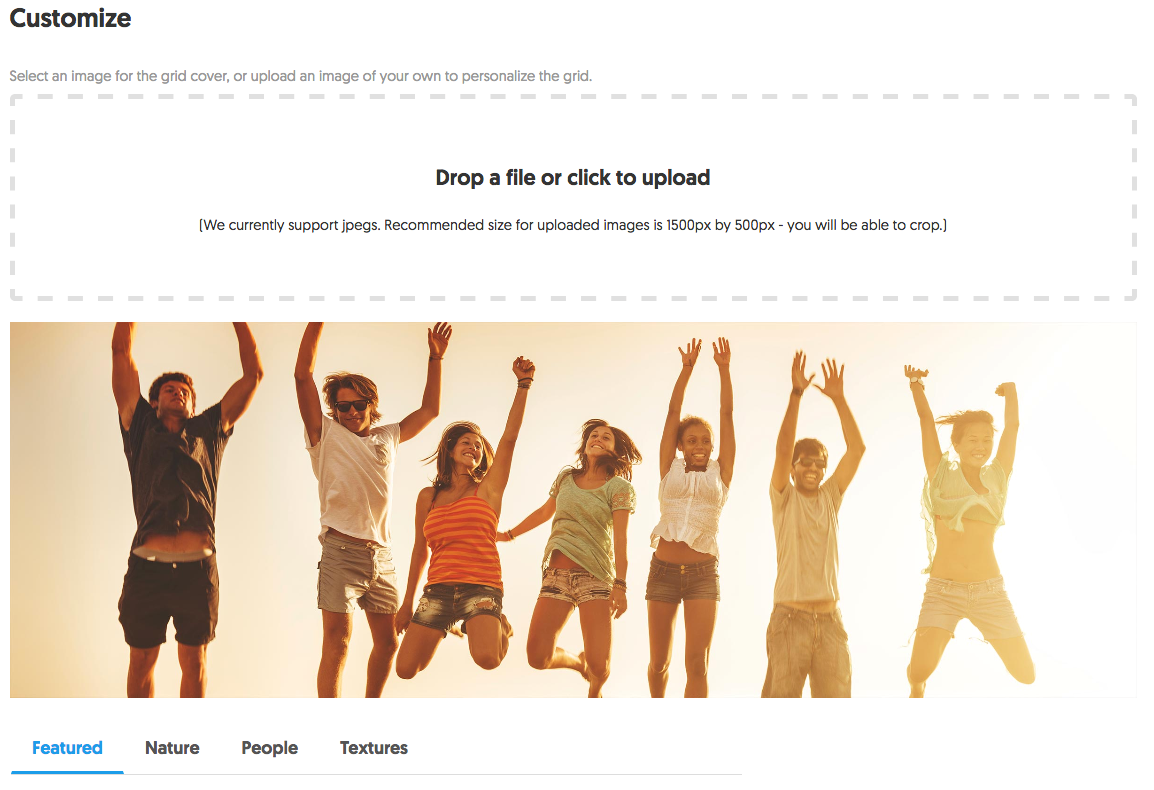The width and height of the screenshot is (1154, 790).
Task: Click "Drop a file or click to upload"
Action: [573, 177]
